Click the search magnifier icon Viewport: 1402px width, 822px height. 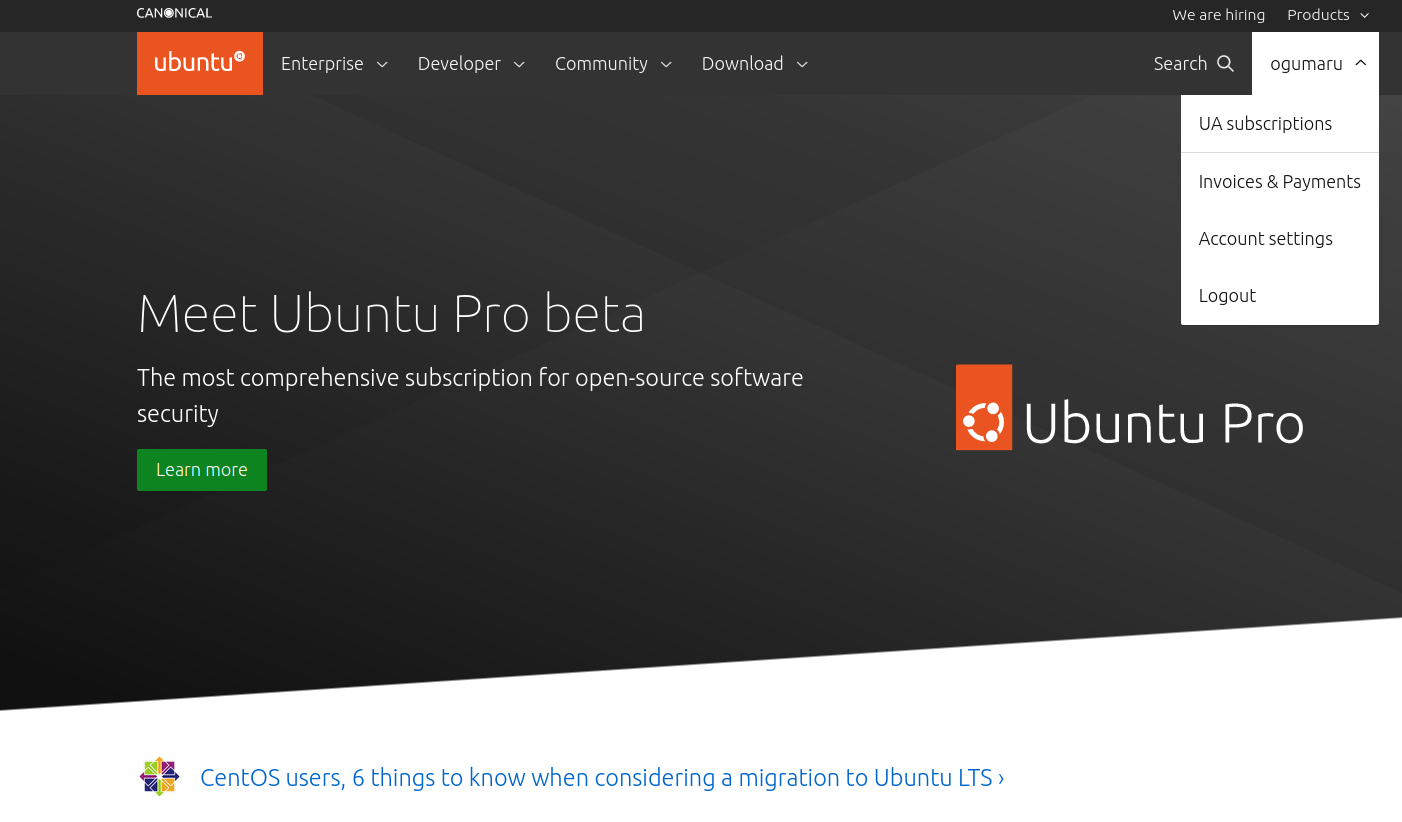click(x=1225, y=64)
